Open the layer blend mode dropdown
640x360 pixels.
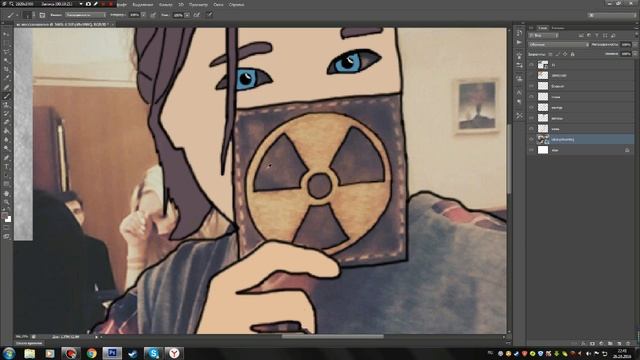point(558,44)
